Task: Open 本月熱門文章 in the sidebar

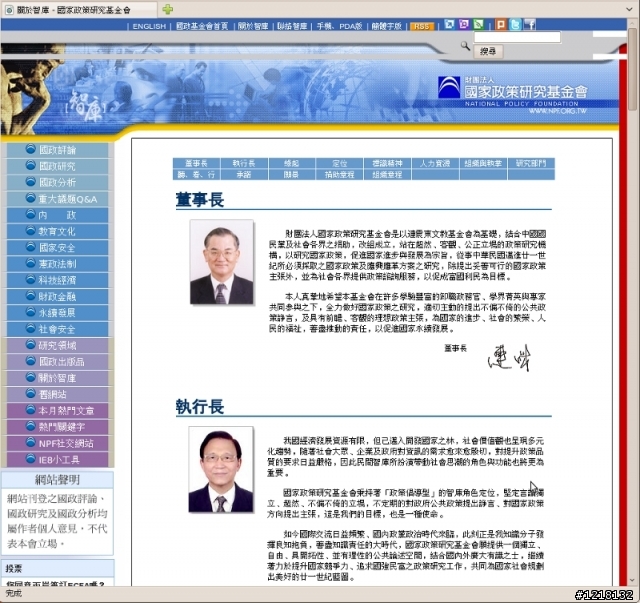Action: click(x=57, y=411)
